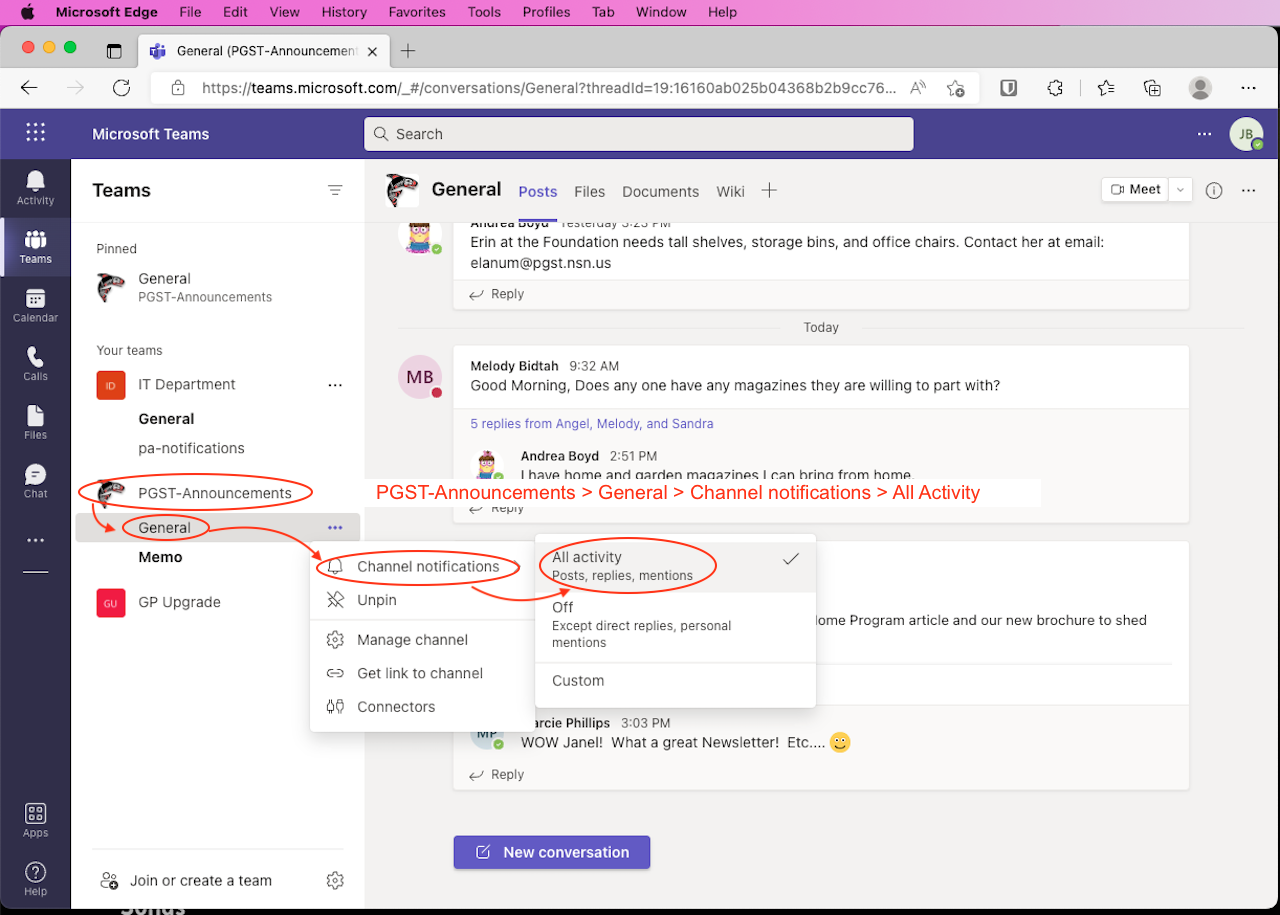Image resolution: width=1280 pixels, height=915 pixels.
Task: Open General channel more options ellipsis
Action: pyautogui.click(x=335, y=528)
